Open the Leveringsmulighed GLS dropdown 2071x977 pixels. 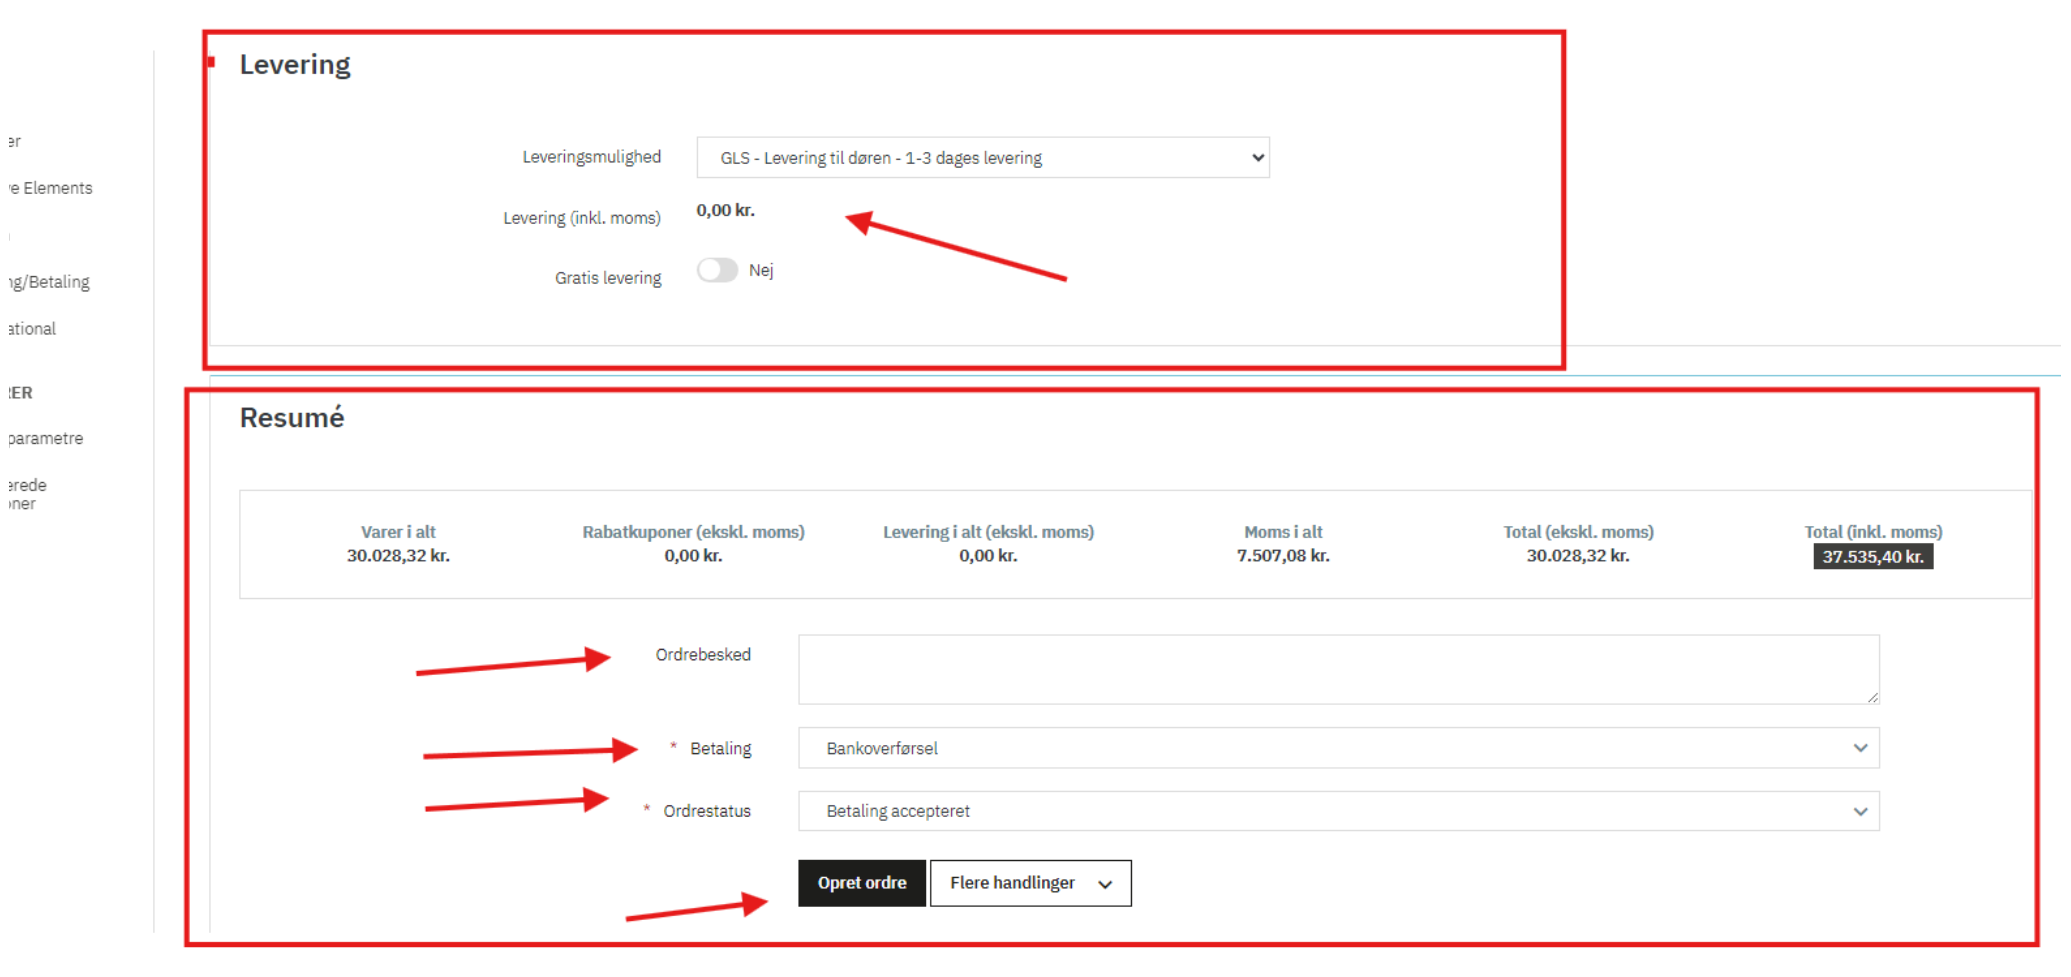click(x=982, y=158)
